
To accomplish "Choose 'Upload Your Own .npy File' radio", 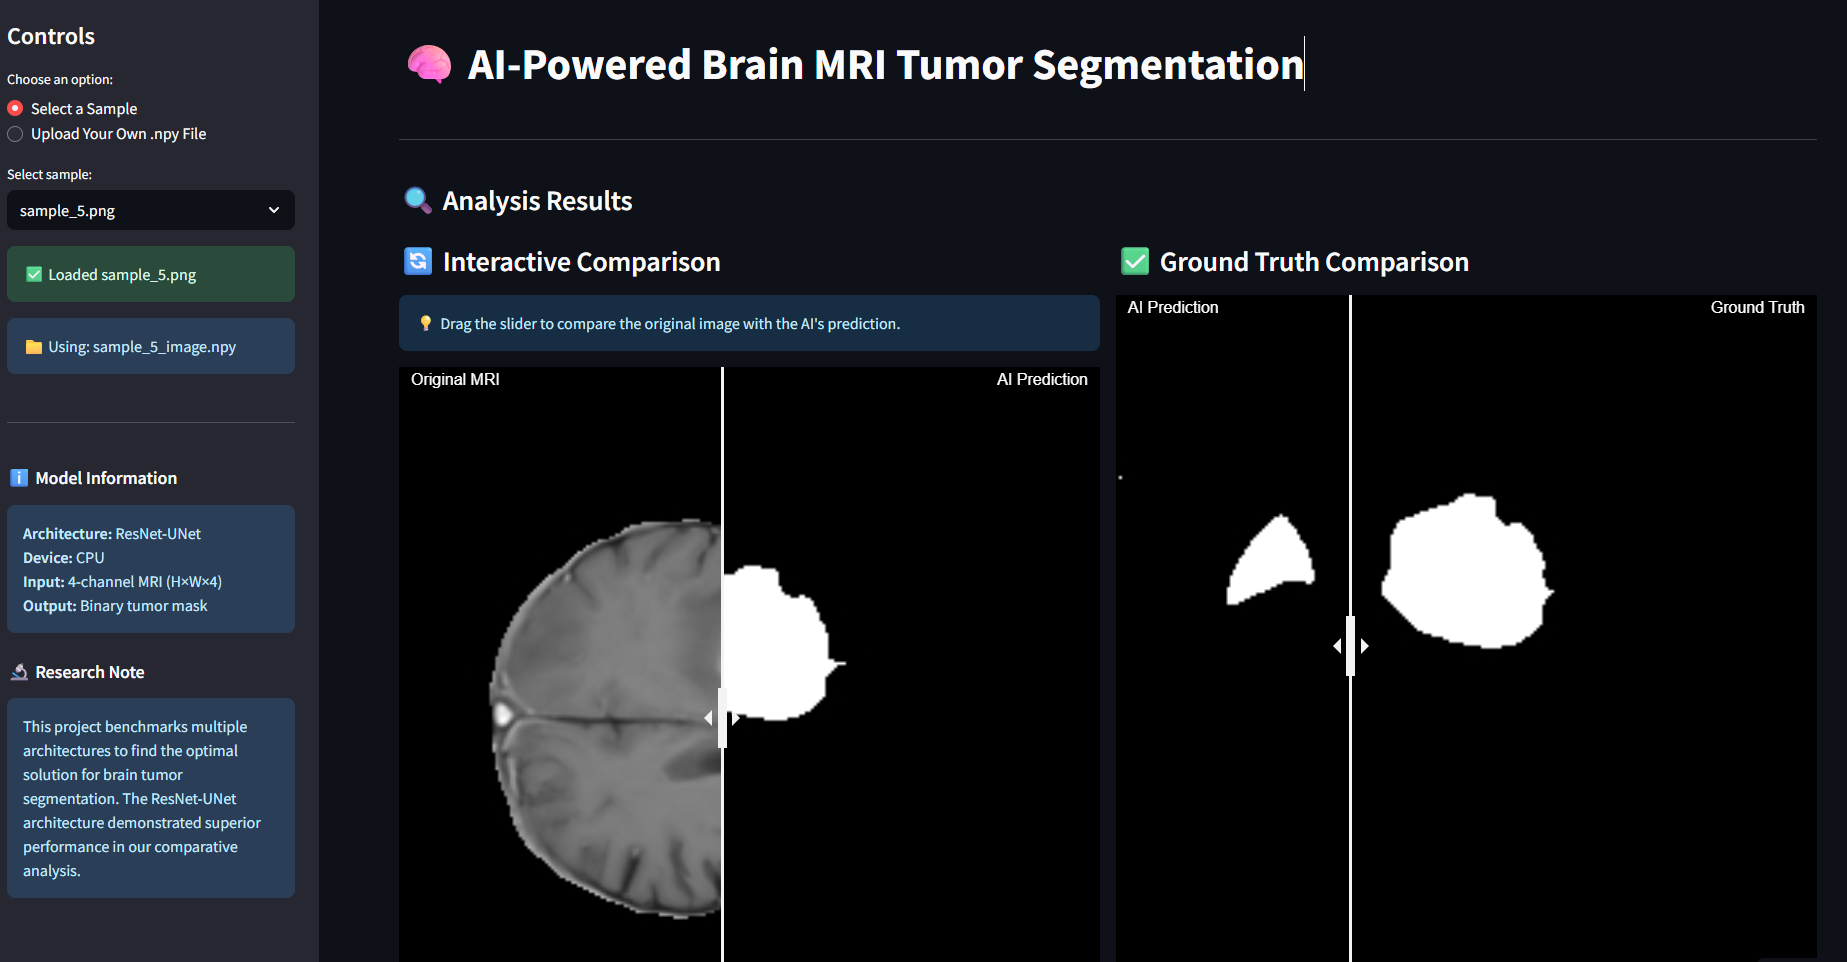I will tap(15, 134).
